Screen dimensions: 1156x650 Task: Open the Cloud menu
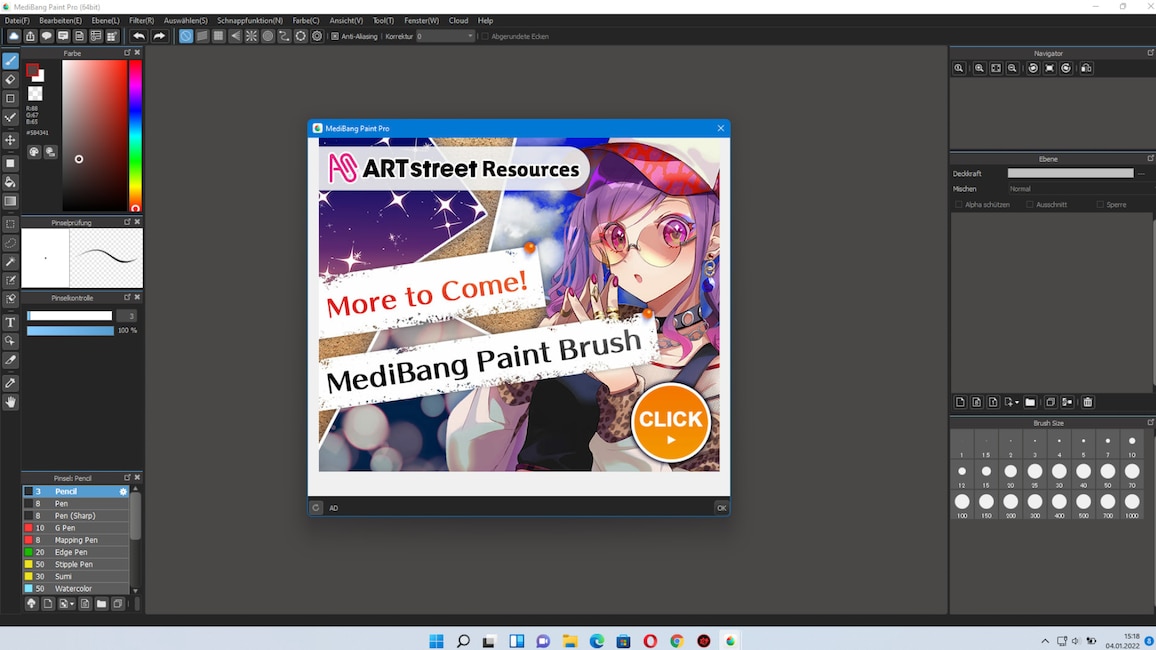(459, 21)
